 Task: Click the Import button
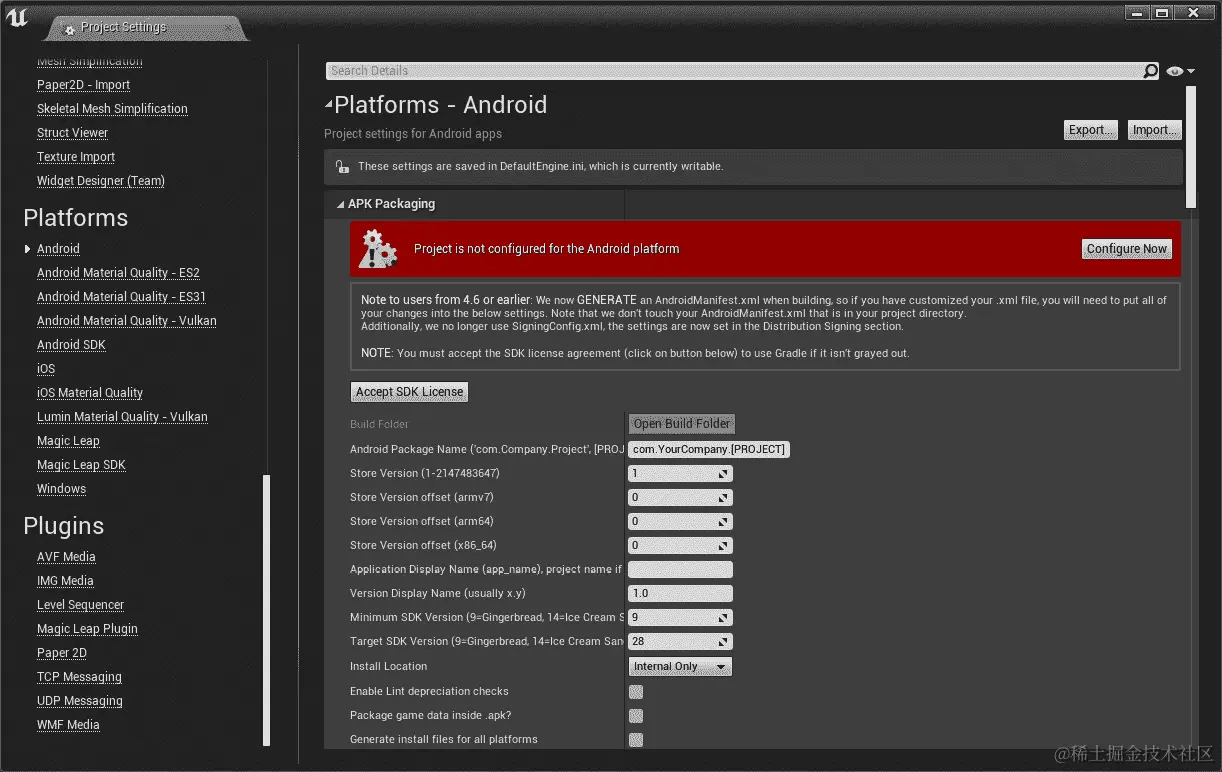click(1154, 130)
